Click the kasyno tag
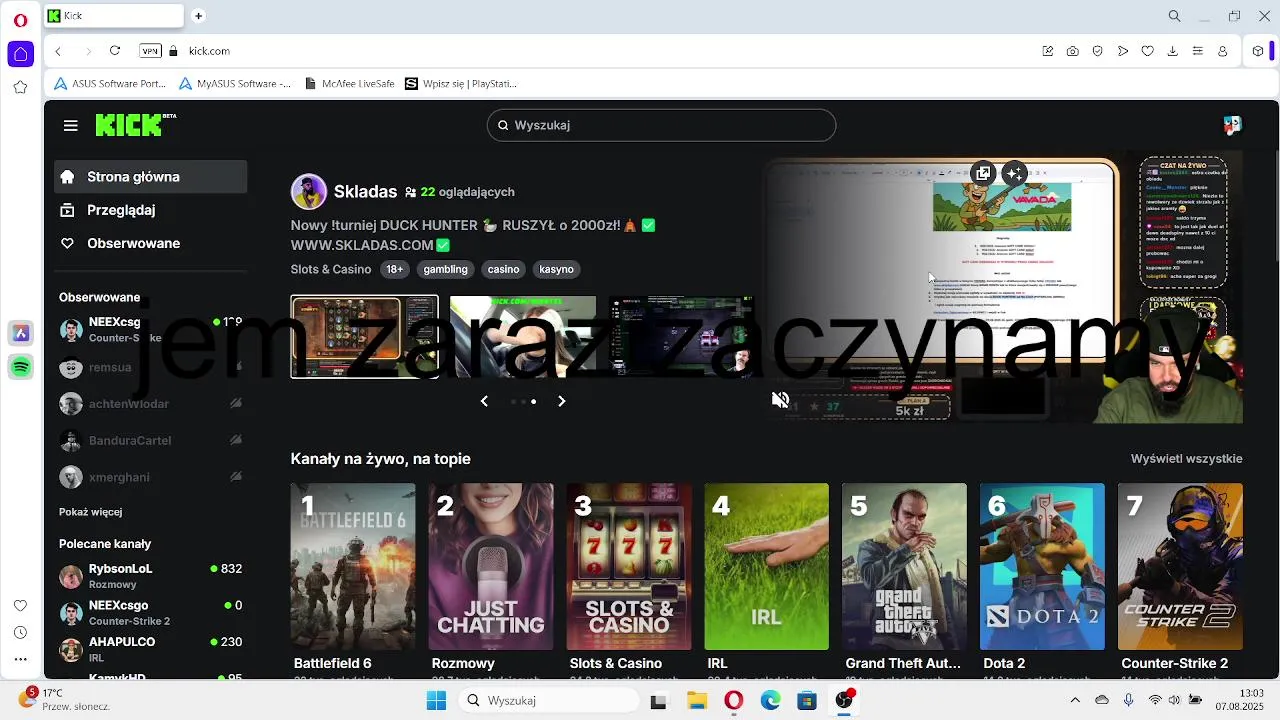The image size is (1280, 720). coord(556,269)
